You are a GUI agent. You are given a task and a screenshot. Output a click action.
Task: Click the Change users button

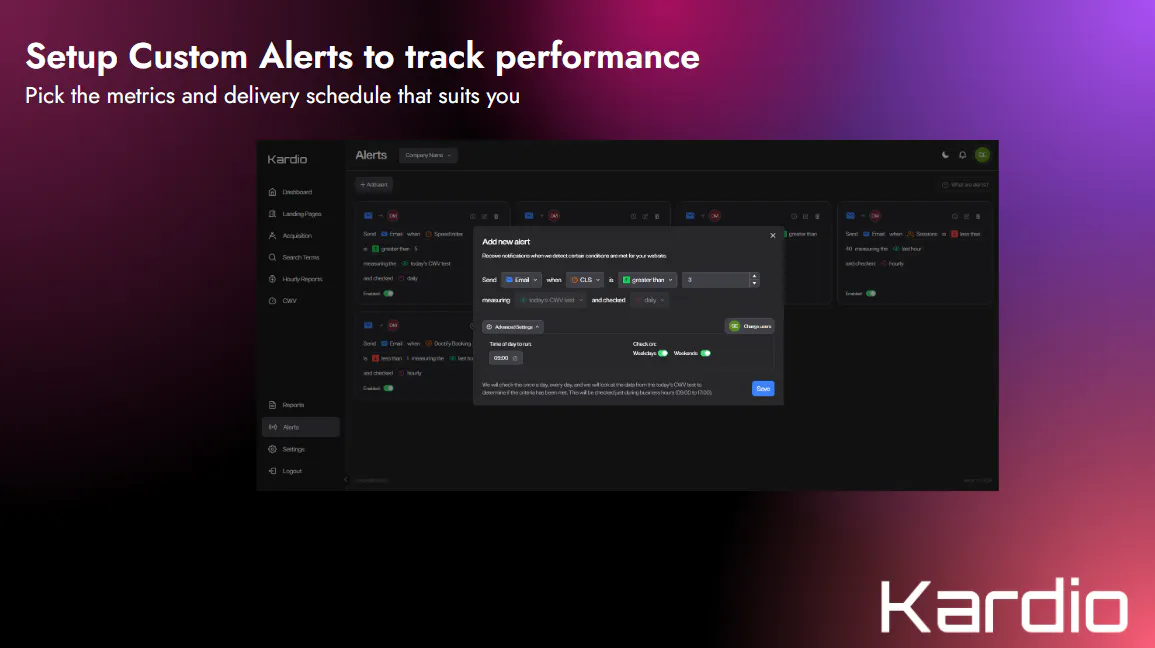click(750, 326)
